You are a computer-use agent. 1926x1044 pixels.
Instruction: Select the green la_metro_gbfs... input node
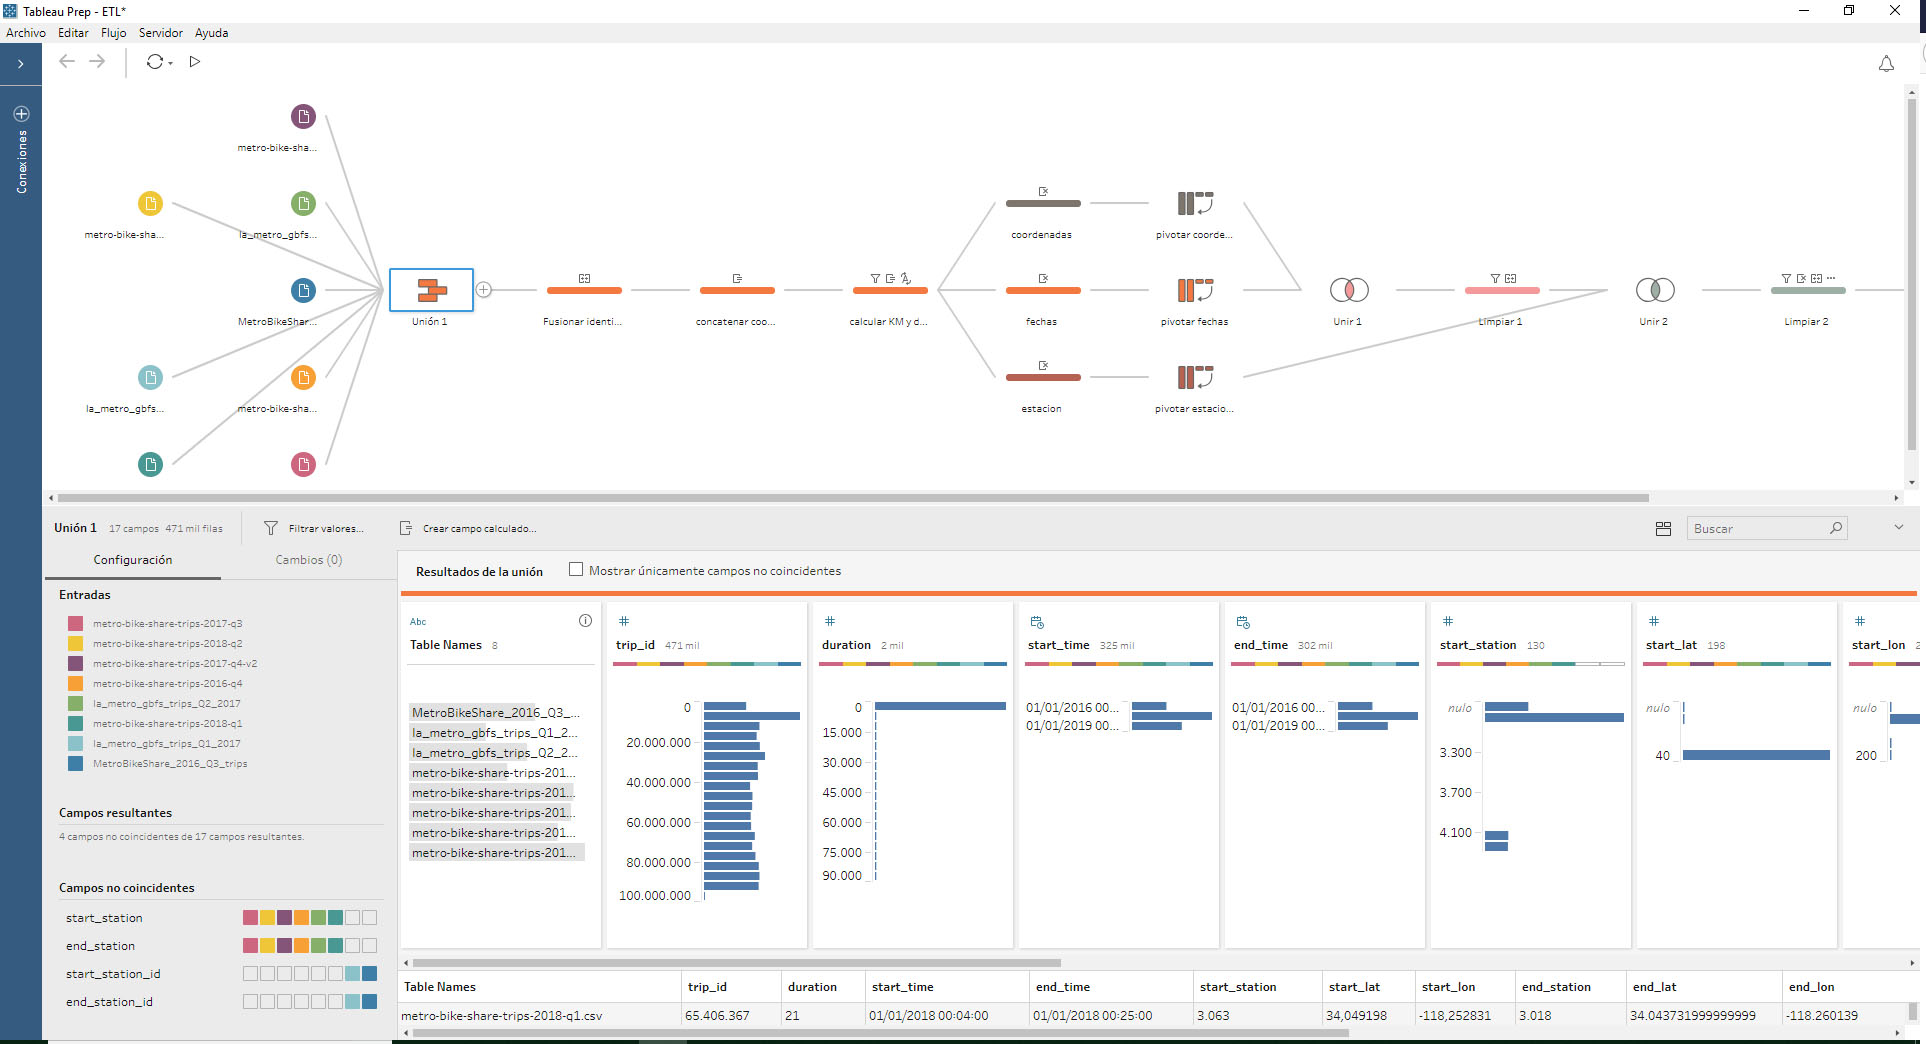coord(303,203)
